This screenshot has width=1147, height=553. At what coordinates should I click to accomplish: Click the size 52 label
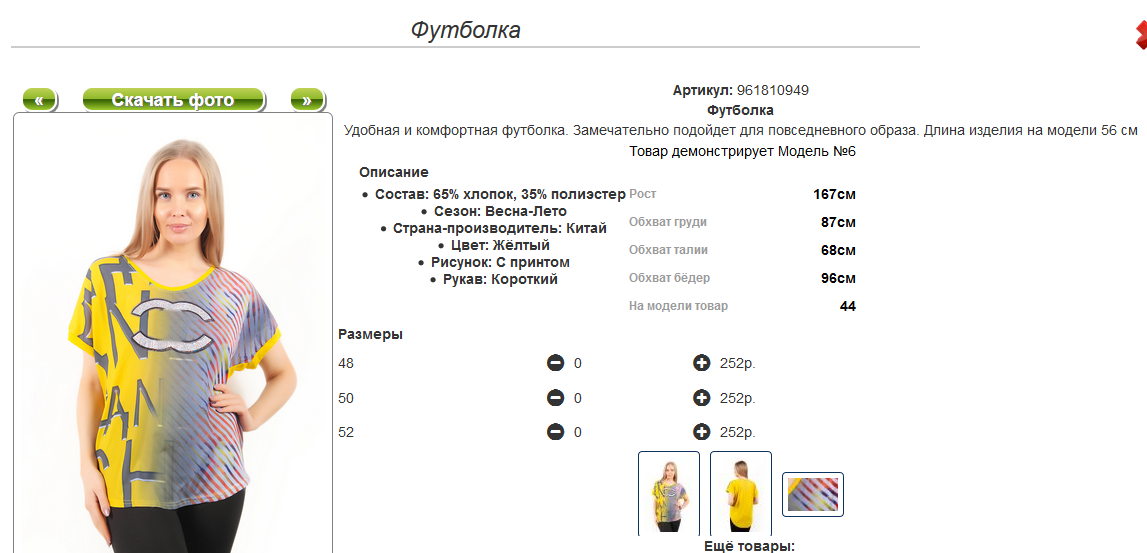point(346,432)
